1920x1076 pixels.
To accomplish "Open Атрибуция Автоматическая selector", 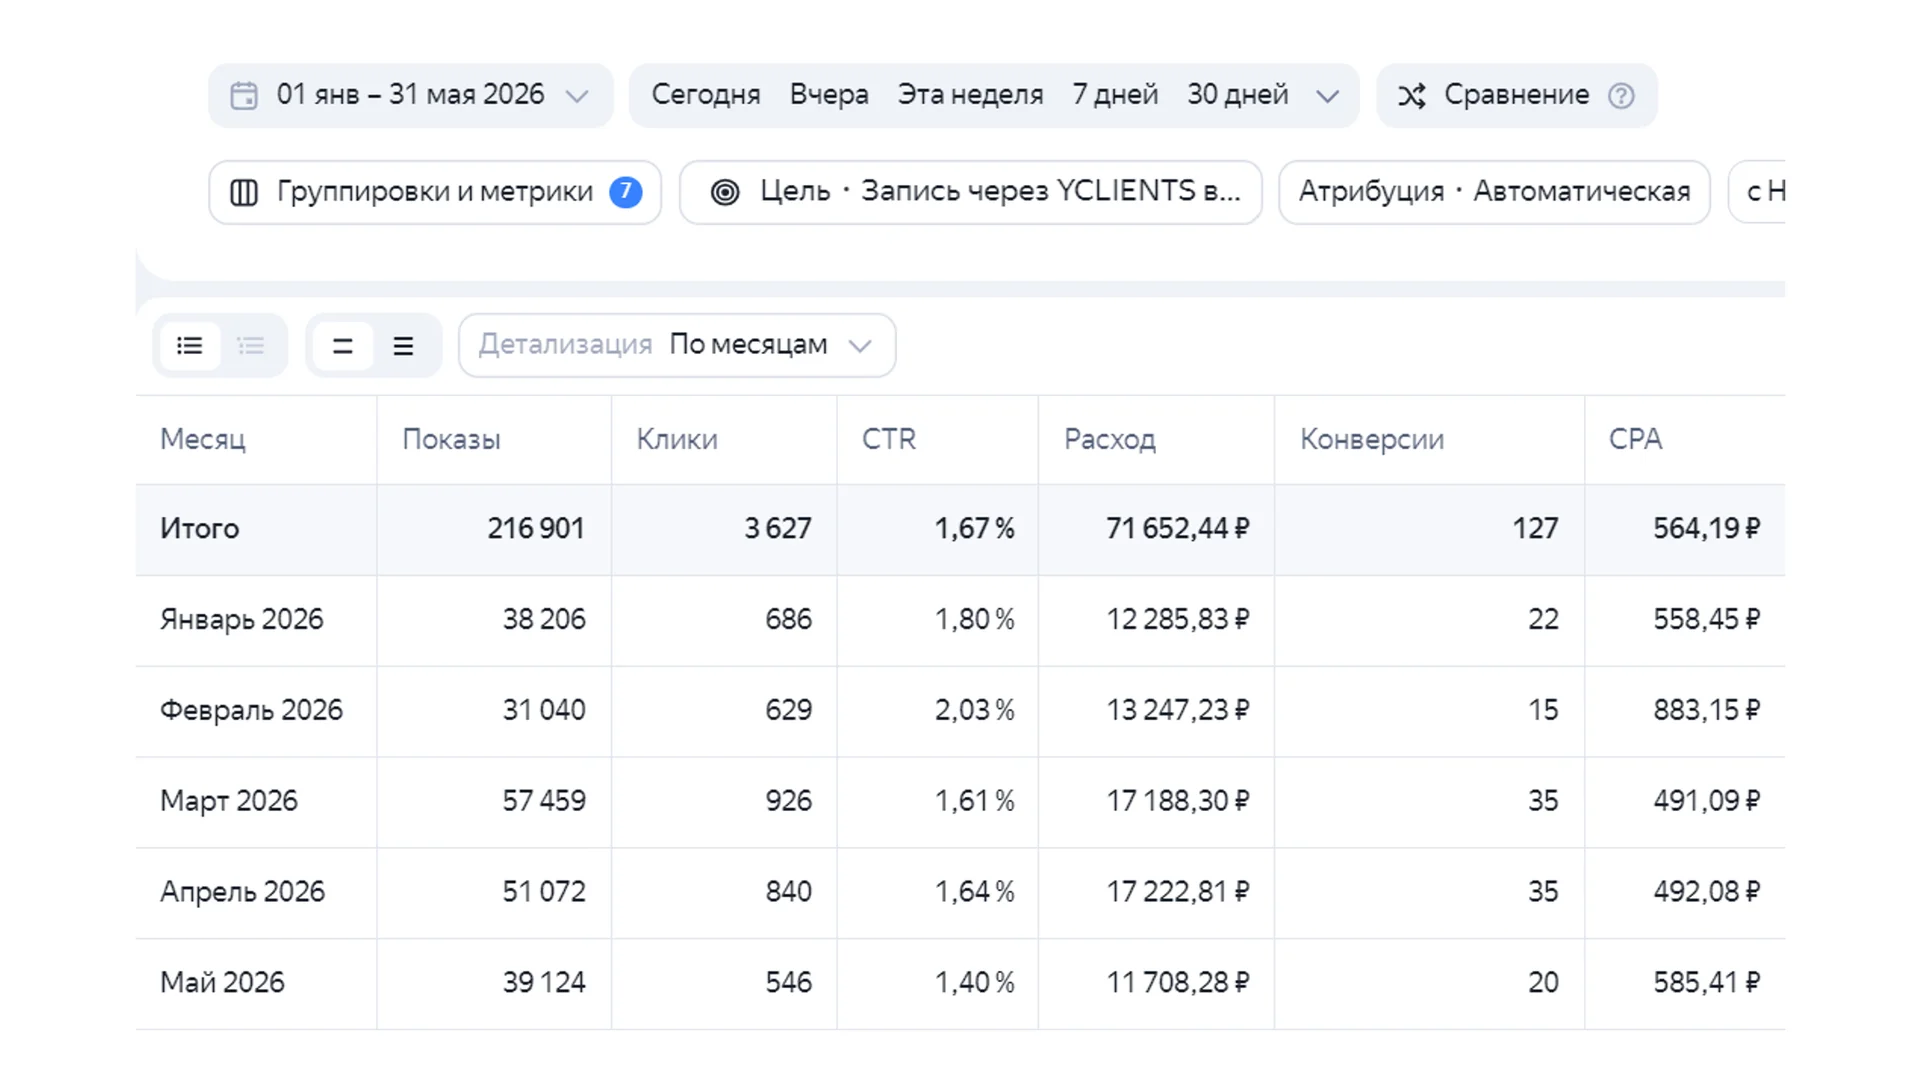I will tap(1494, 192).
